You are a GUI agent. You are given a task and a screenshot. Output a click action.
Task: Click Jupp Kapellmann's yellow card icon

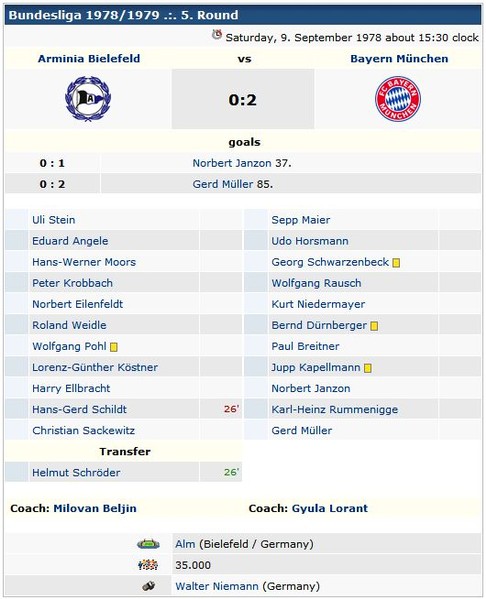pyautogui.click(x=368, y=368)
